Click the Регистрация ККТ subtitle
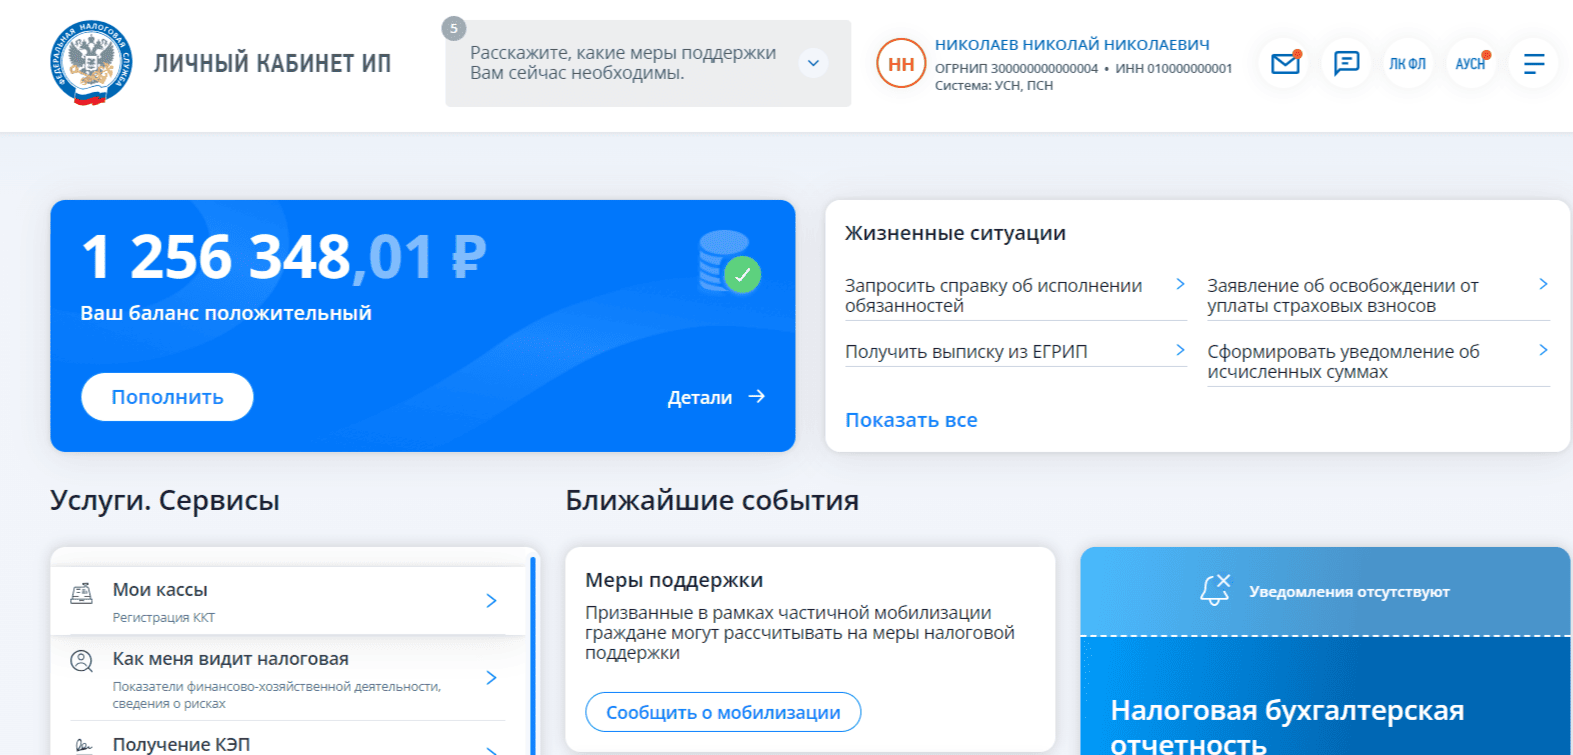Screen dimensions: 1573x755 click(164, 617)
